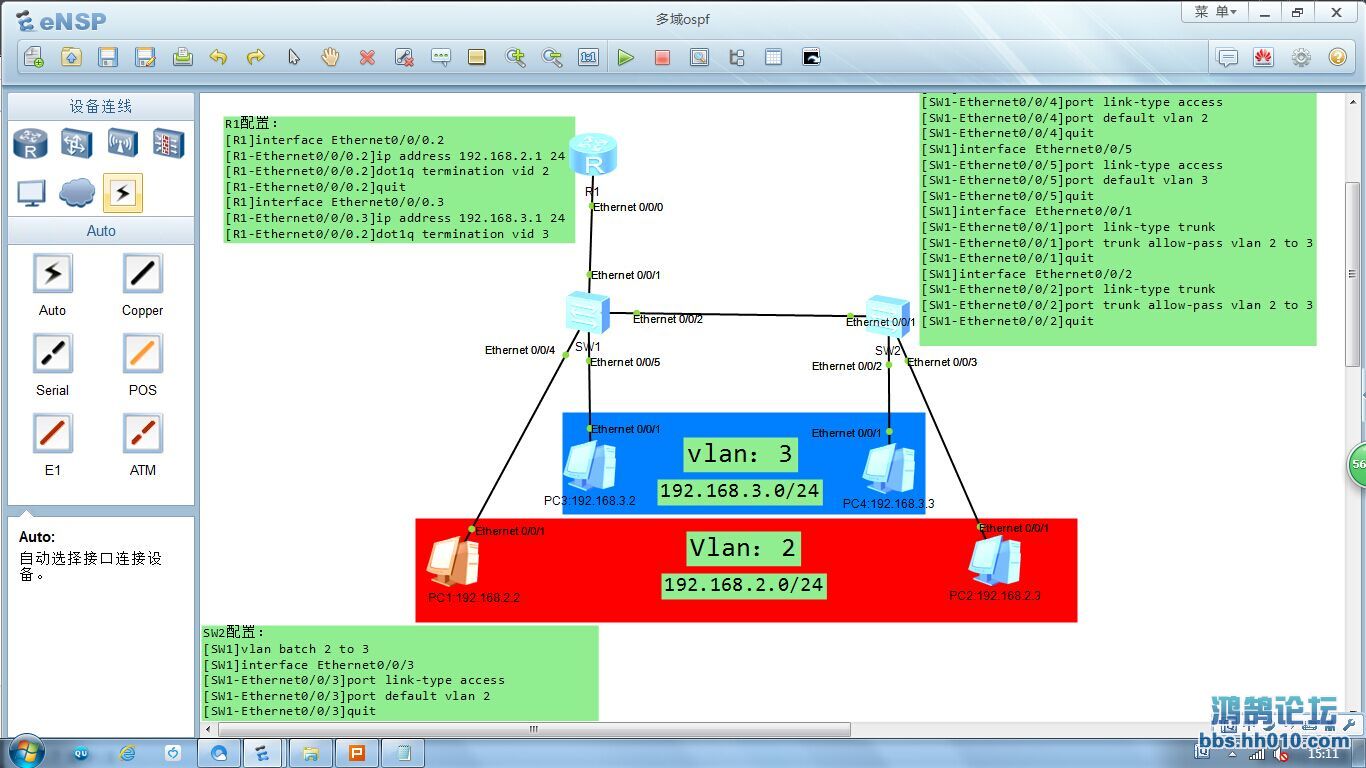Screen dimensions: 1366x768
Task: Add a text note with speech-bubble tool
Action: pos(441,57)
